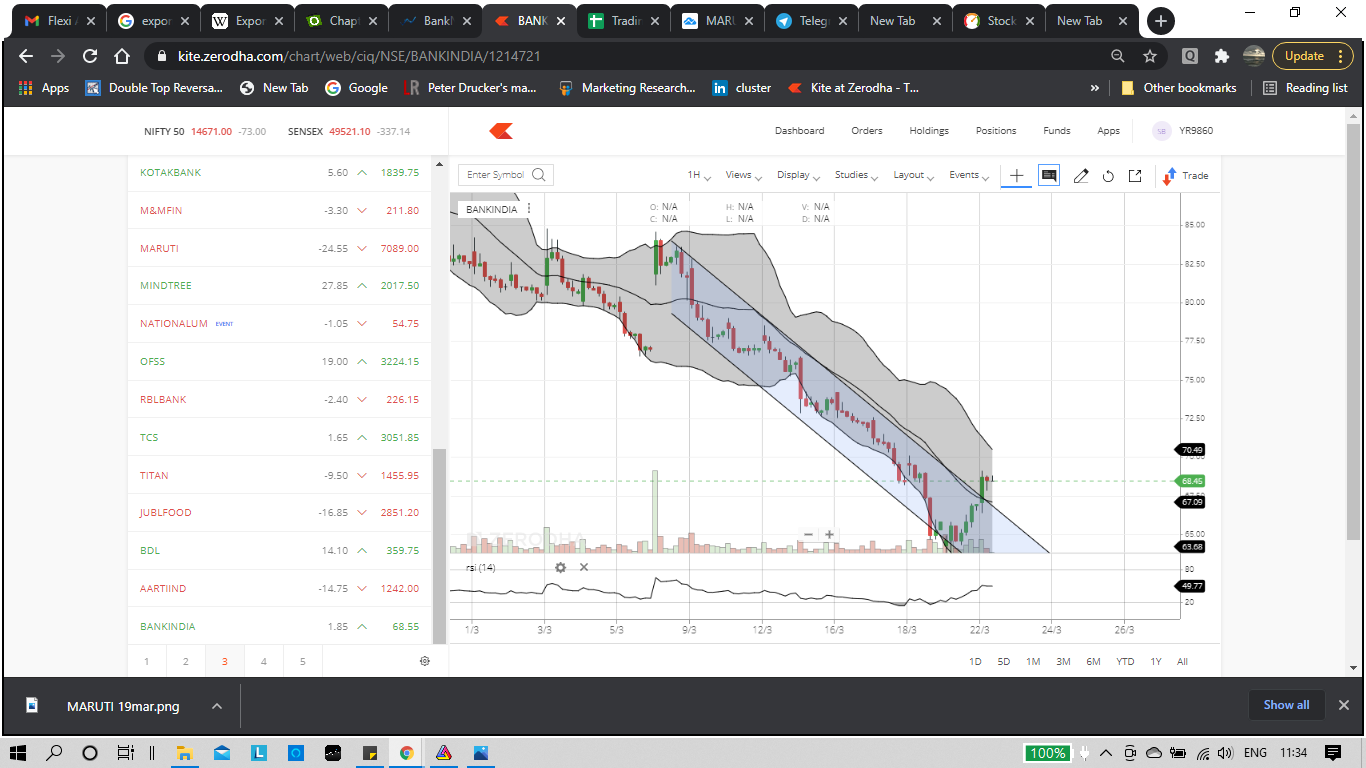Select the 1D range button
This screenshot has height=768, width=1366.
(x=975, y=662)
